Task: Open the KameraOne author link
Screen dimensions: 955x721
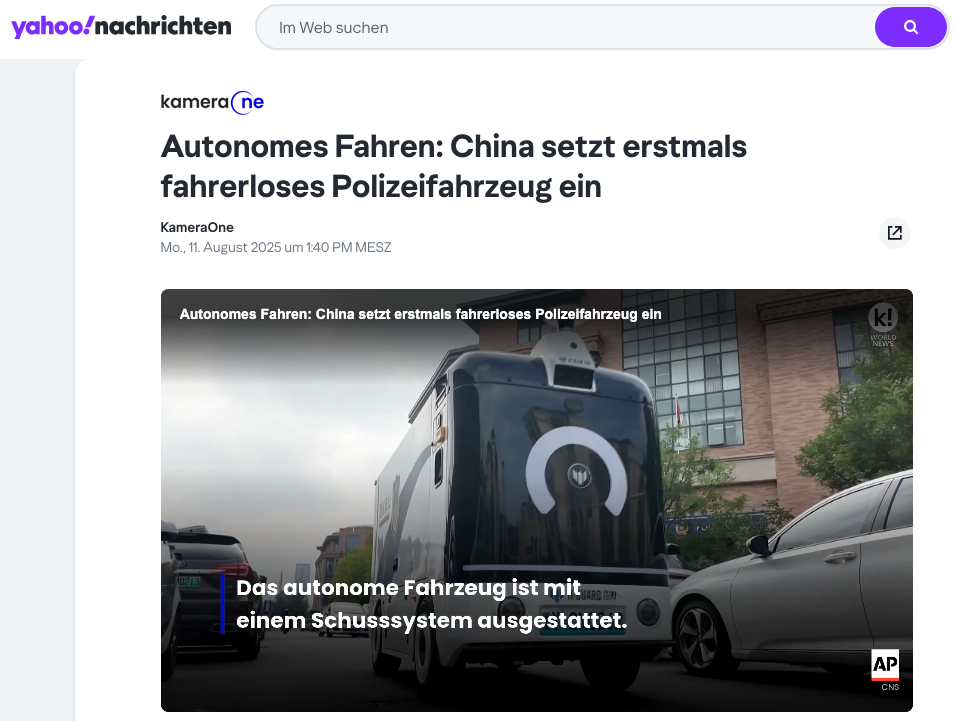Action: 197,227
